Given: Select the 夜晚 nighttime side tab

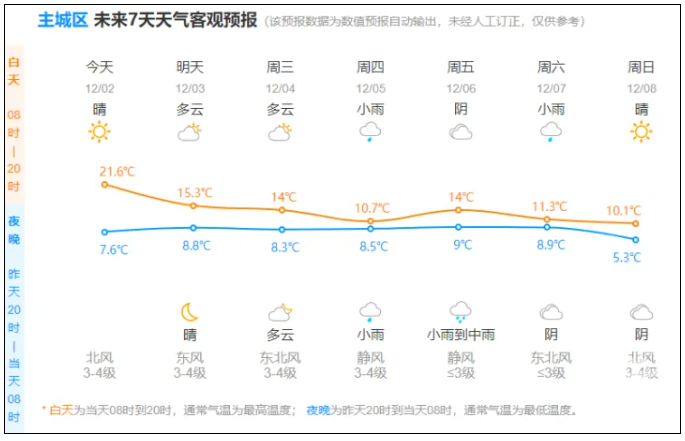Looking at the screenshot, I should point(14,230).
